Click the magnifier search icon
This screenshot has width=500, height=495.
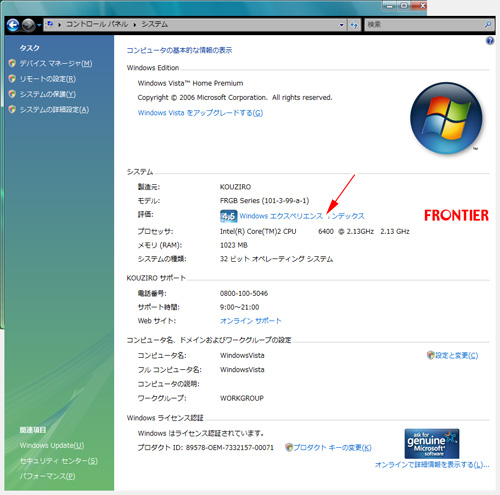(x=488, y=24)
